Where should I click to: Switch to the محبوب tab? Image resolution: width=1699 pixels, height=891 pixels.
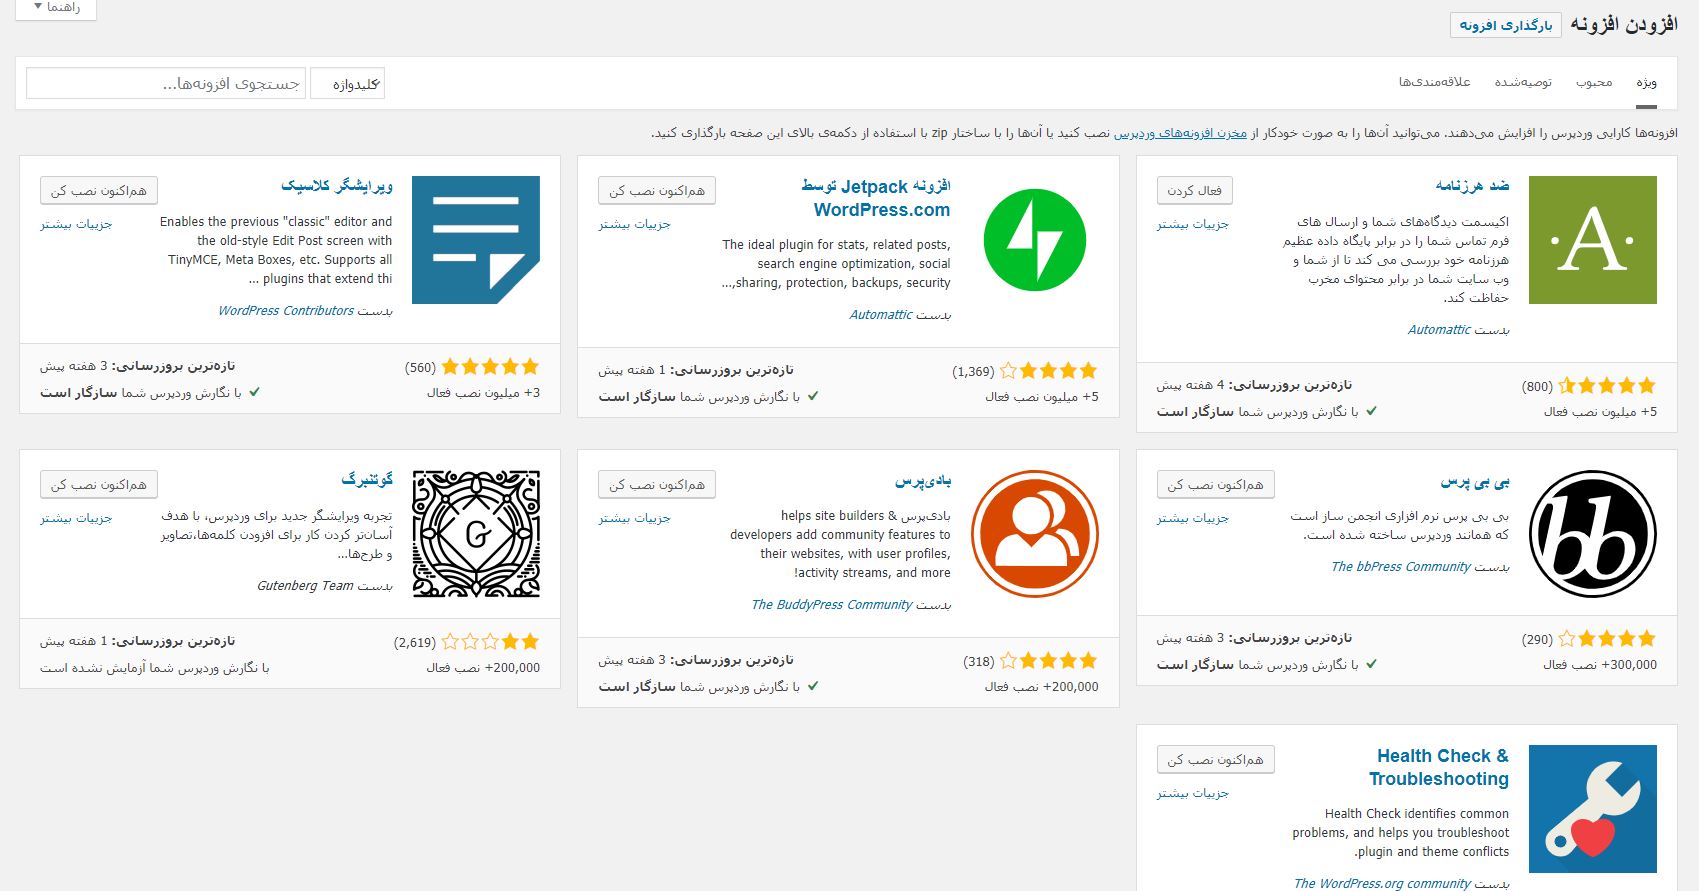pos(1594,82)
